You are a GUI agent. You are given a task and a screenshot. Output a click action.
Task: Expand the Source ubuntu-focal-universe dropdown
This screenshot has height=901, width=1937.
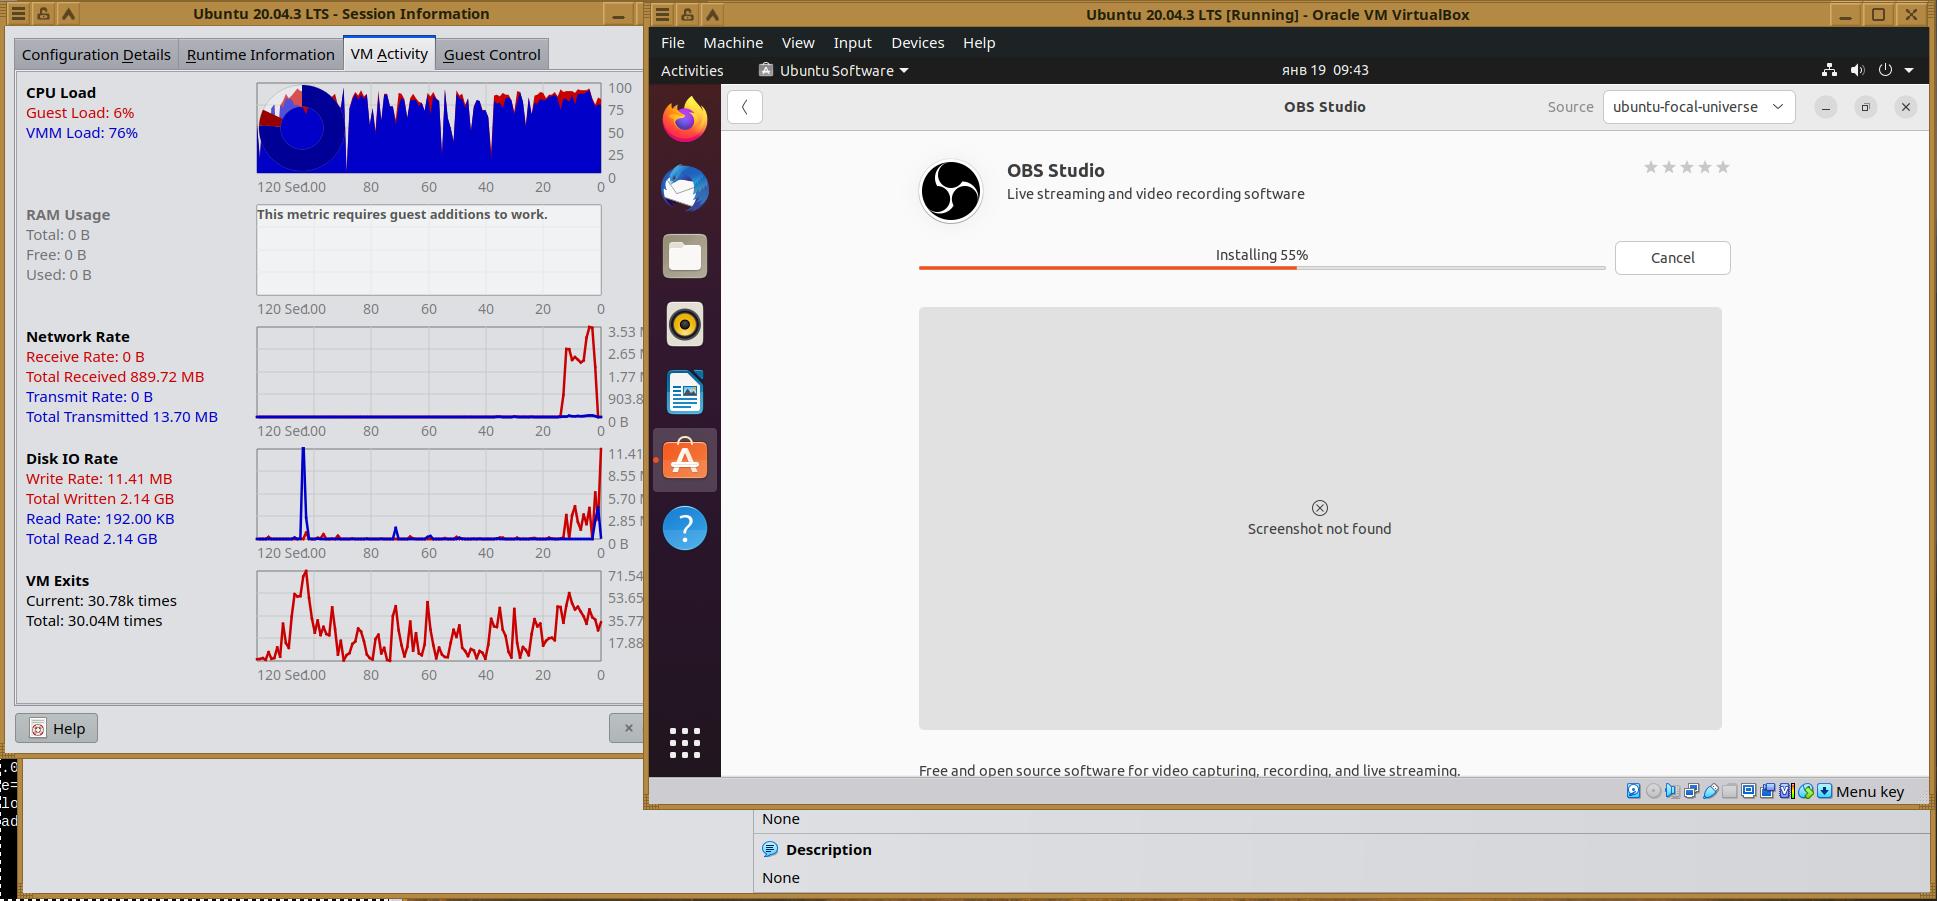click(x=1698, y=107)
